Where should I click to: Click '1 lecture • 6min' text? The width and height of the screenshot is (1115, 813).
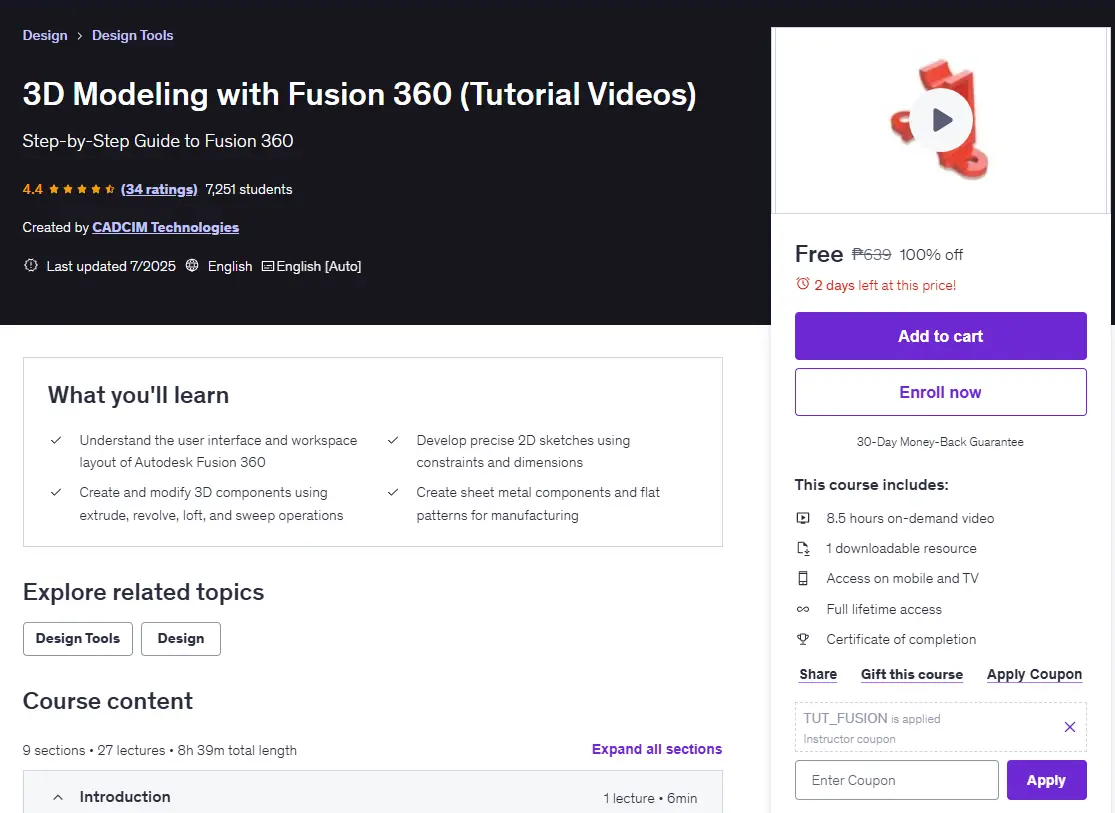pos(650,798)
